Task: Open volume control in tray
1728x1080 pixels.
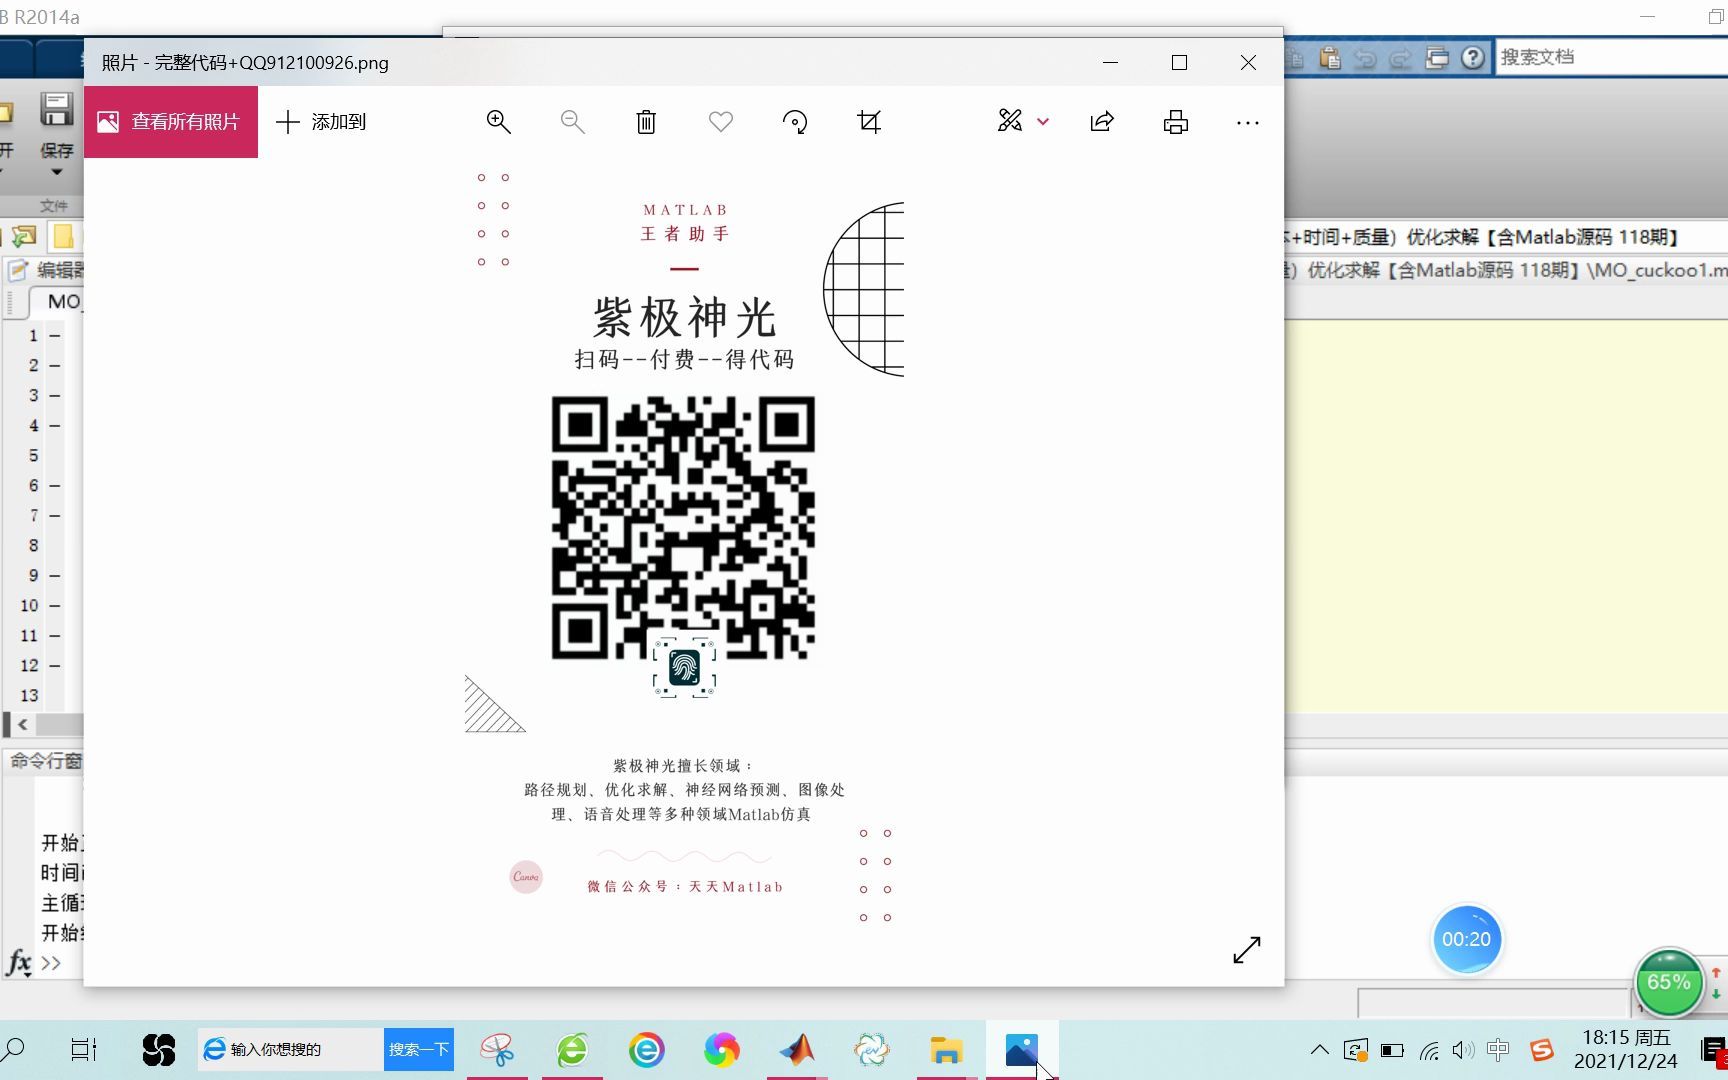Action: [x=1463, y=1050]
